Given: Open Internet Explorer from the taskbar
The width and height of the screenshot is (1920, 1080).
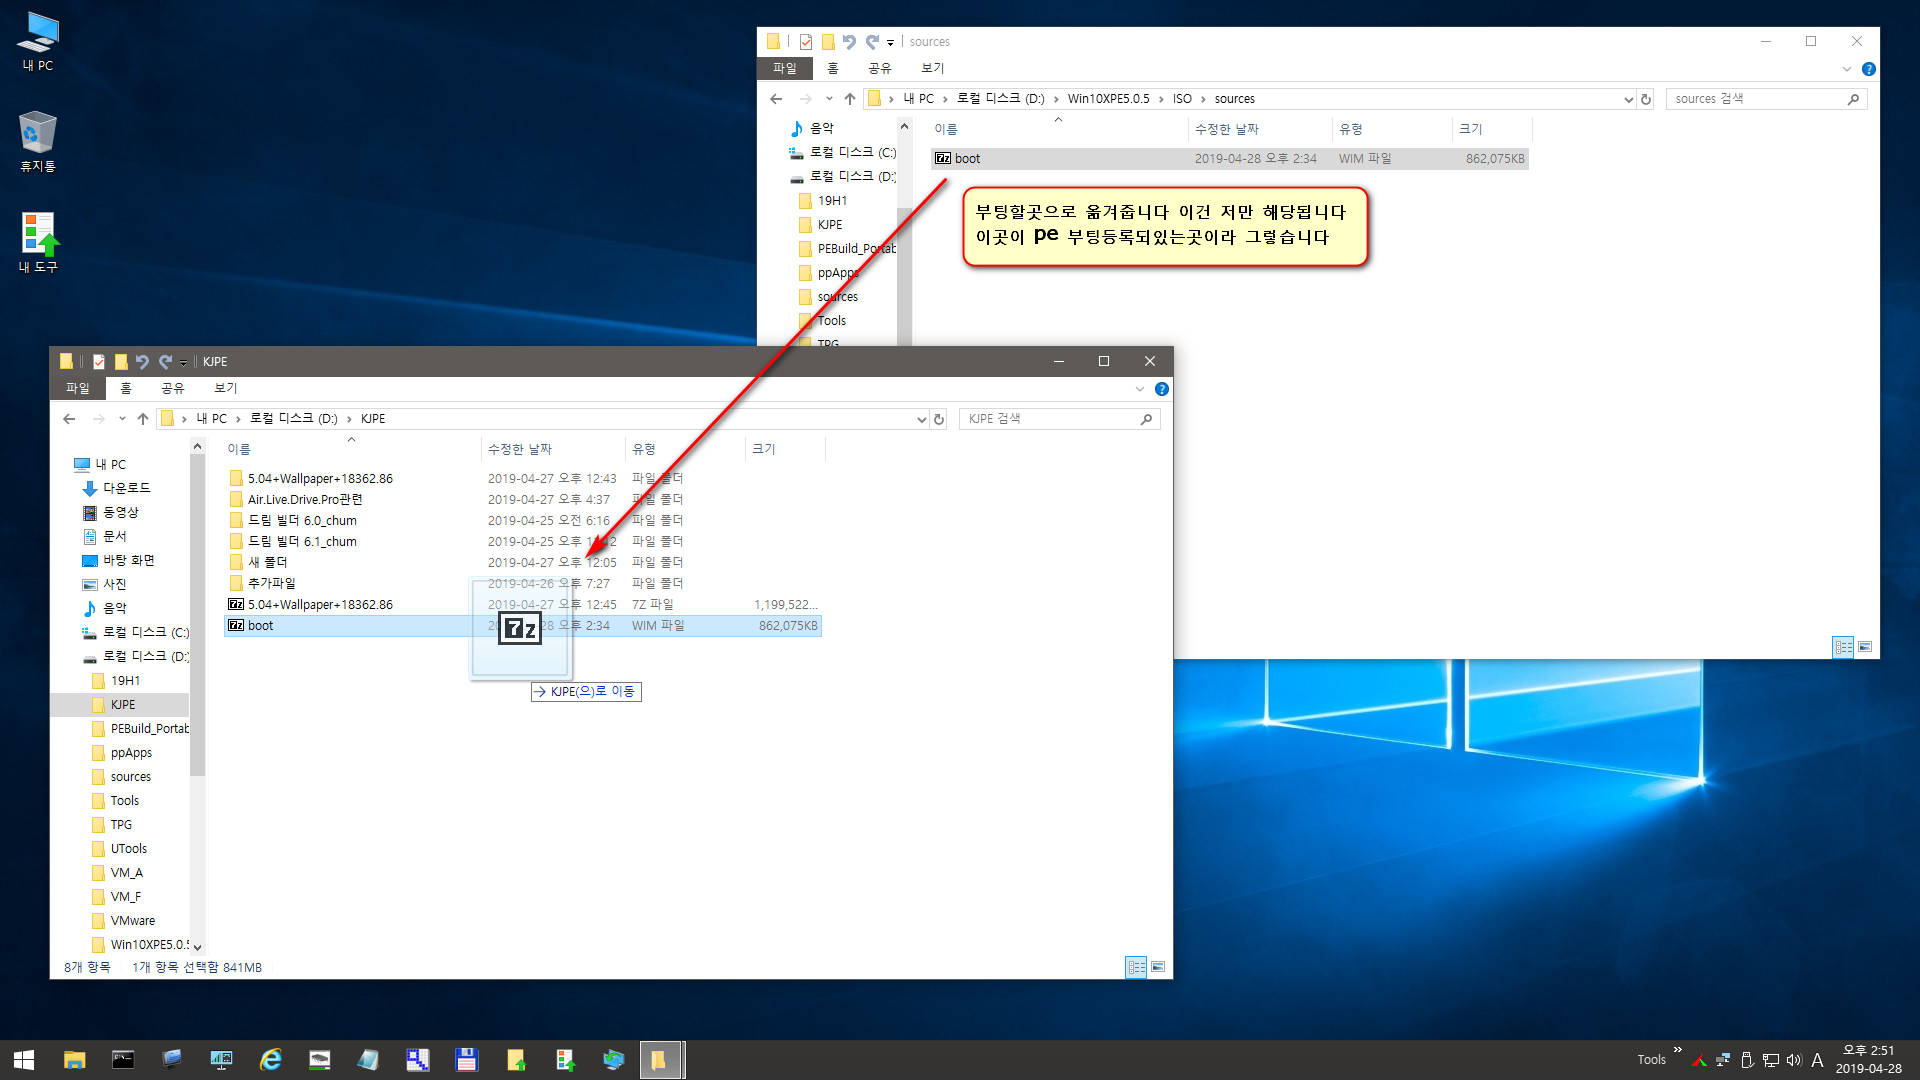Looking at the screenshot, I should [x=270, y=1060].
